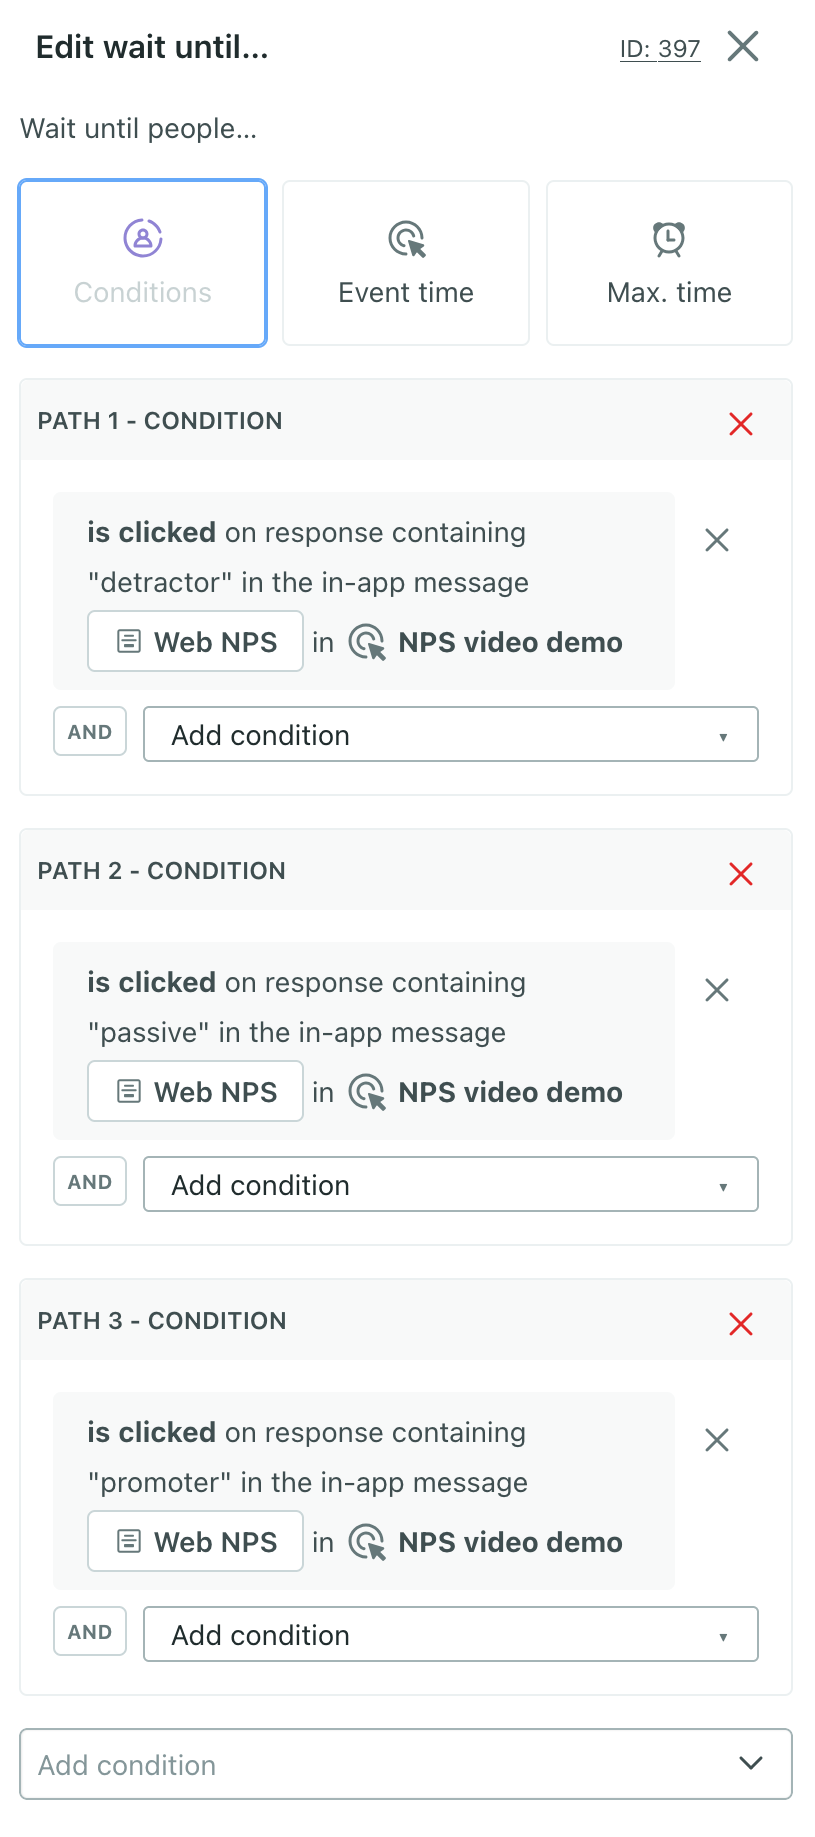
Task: Delete Path 2 with the red X
Action: point(741,874)
